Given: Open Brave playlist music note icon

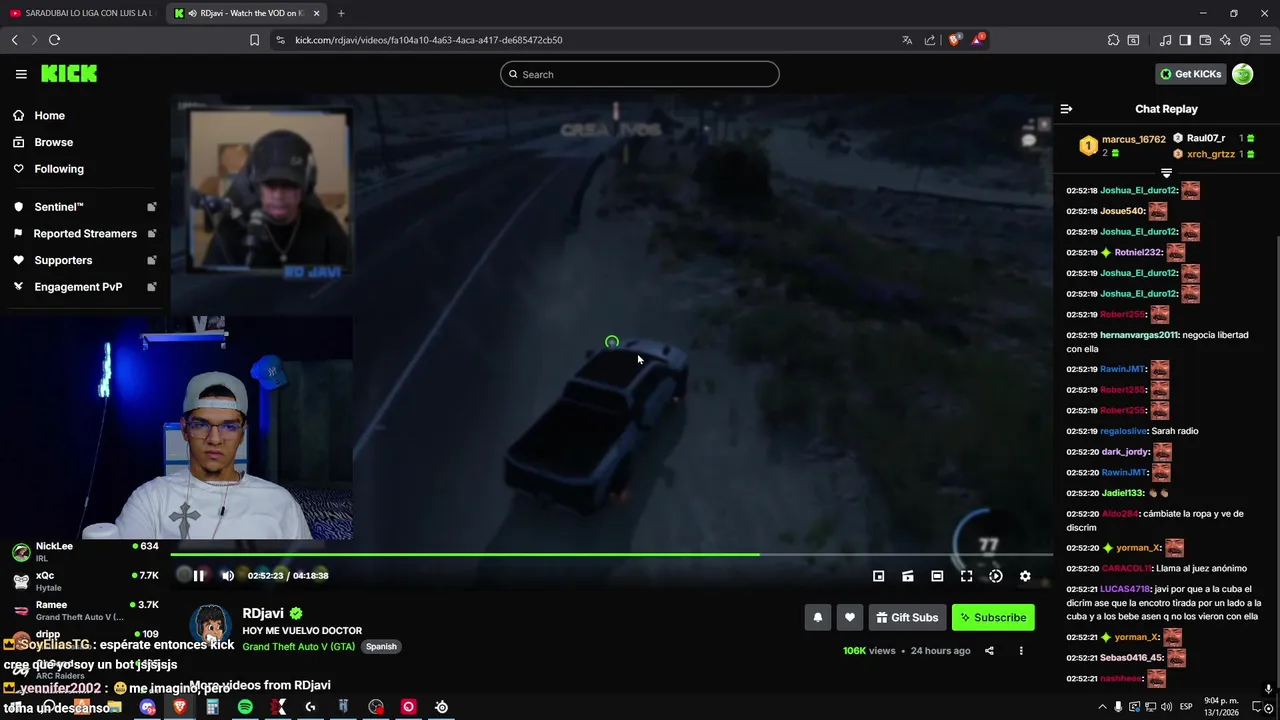Looking at the screenshot, I should click(x=1165, y=40).
